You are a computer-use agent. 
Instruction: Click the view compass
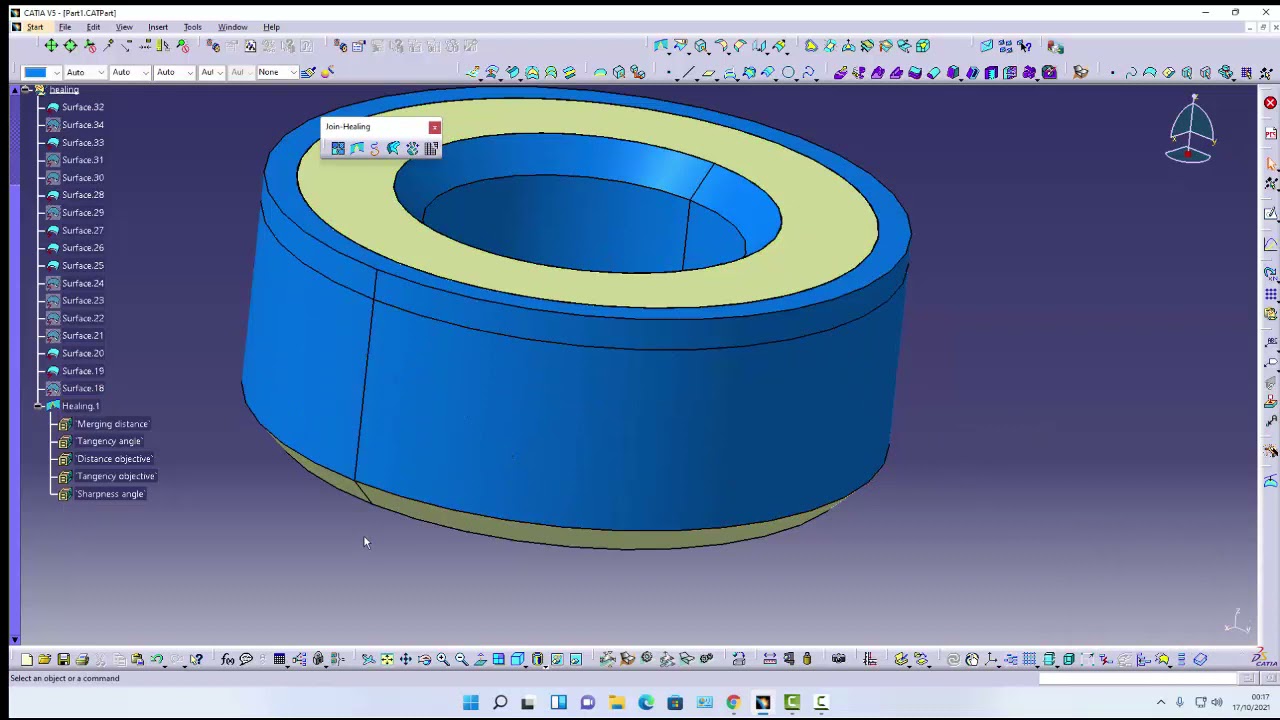point(1192,130)
